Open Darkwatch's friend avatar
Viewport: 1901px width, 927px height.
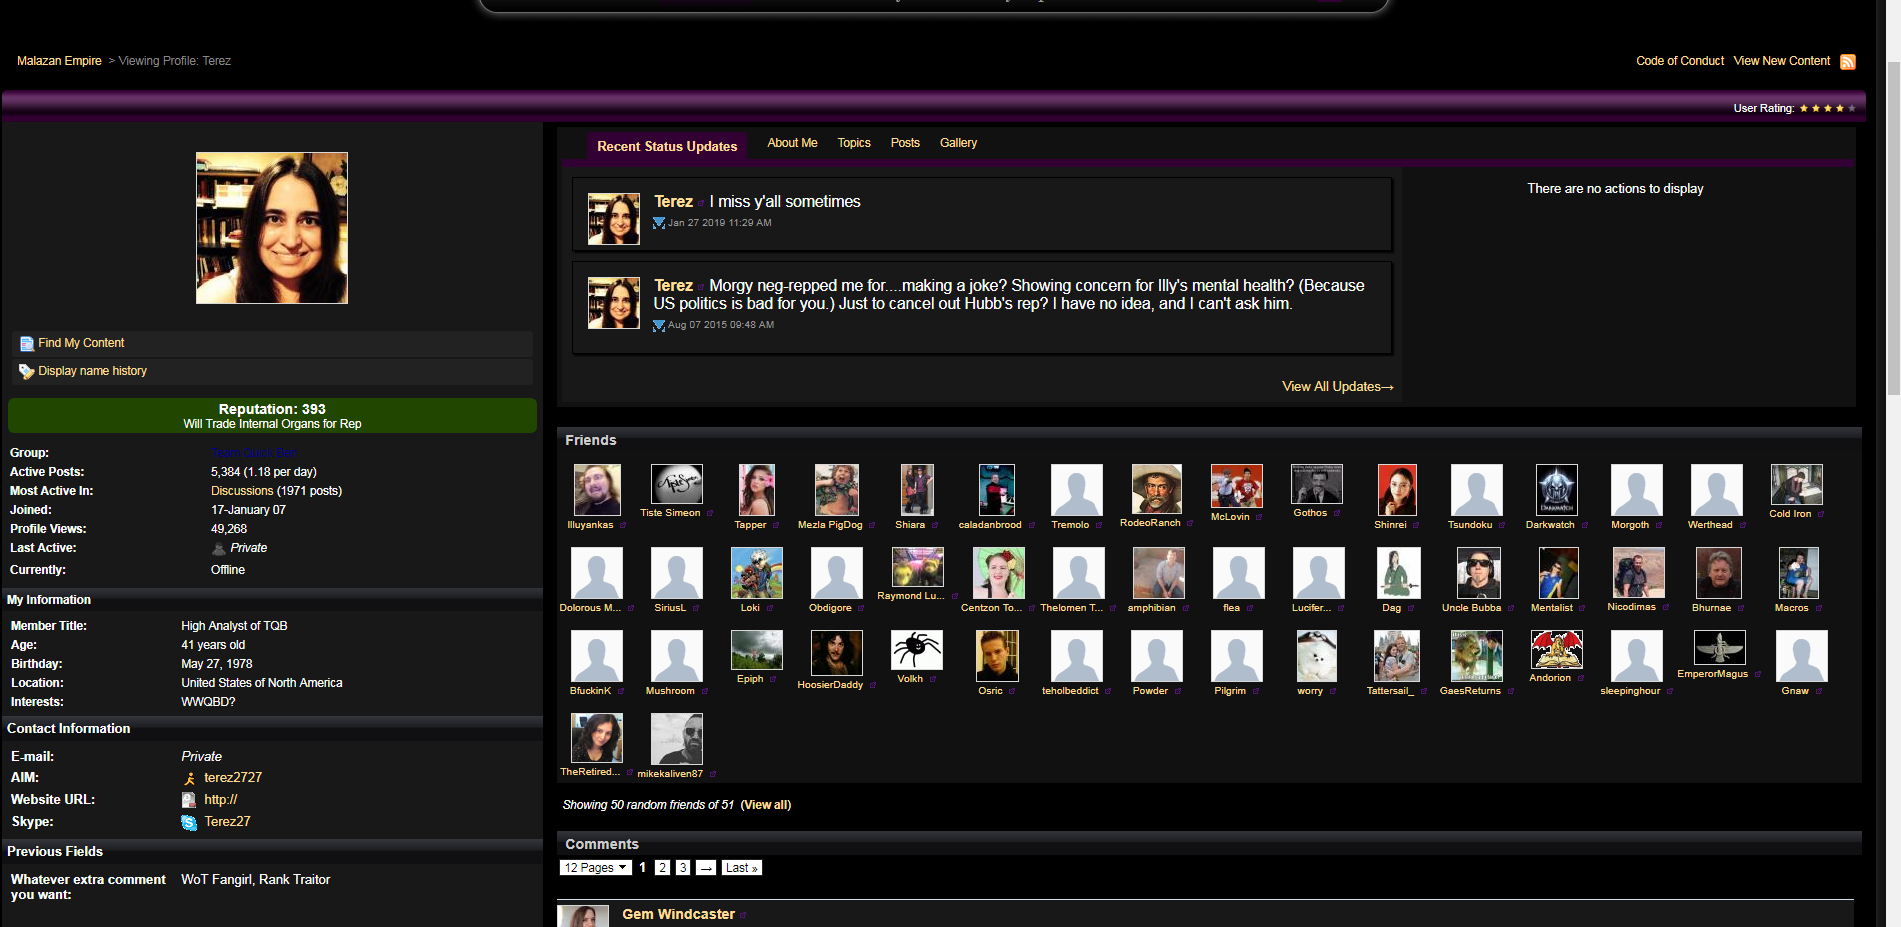[x=1557, y=490]
